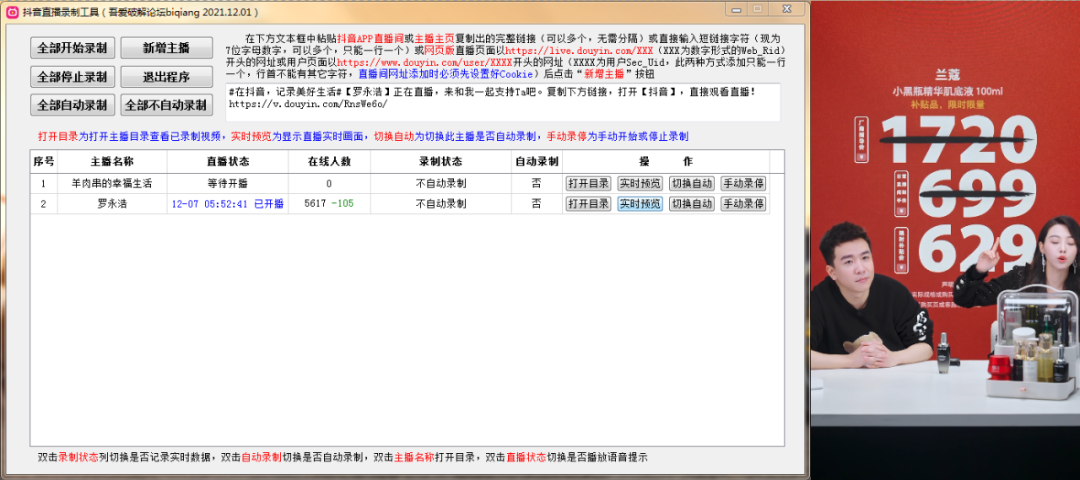The image size is (1080, 480).
Task: Click 切换自动 in the 羊肉串的幸福生活 row
Action: click(692, 184)
